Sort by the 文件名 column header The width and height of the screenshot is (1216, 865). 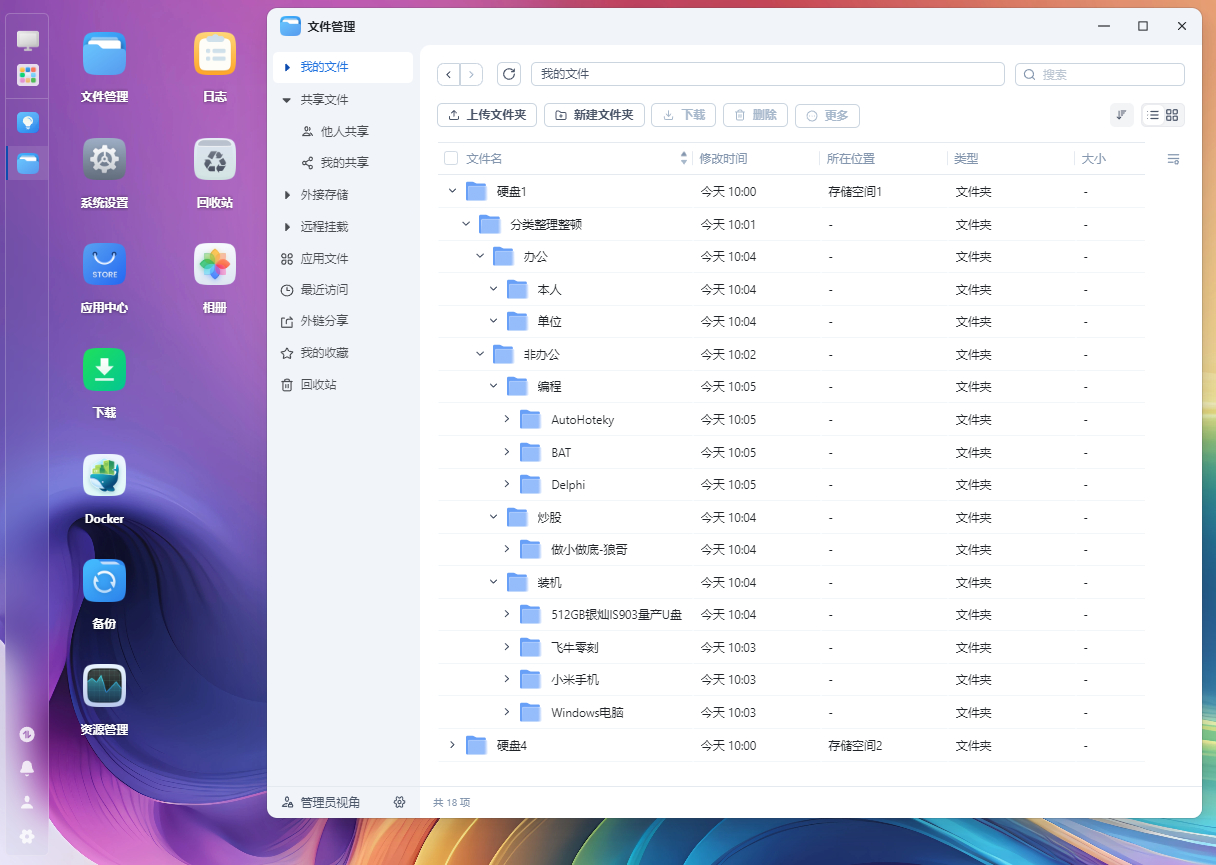pos(484,158)
